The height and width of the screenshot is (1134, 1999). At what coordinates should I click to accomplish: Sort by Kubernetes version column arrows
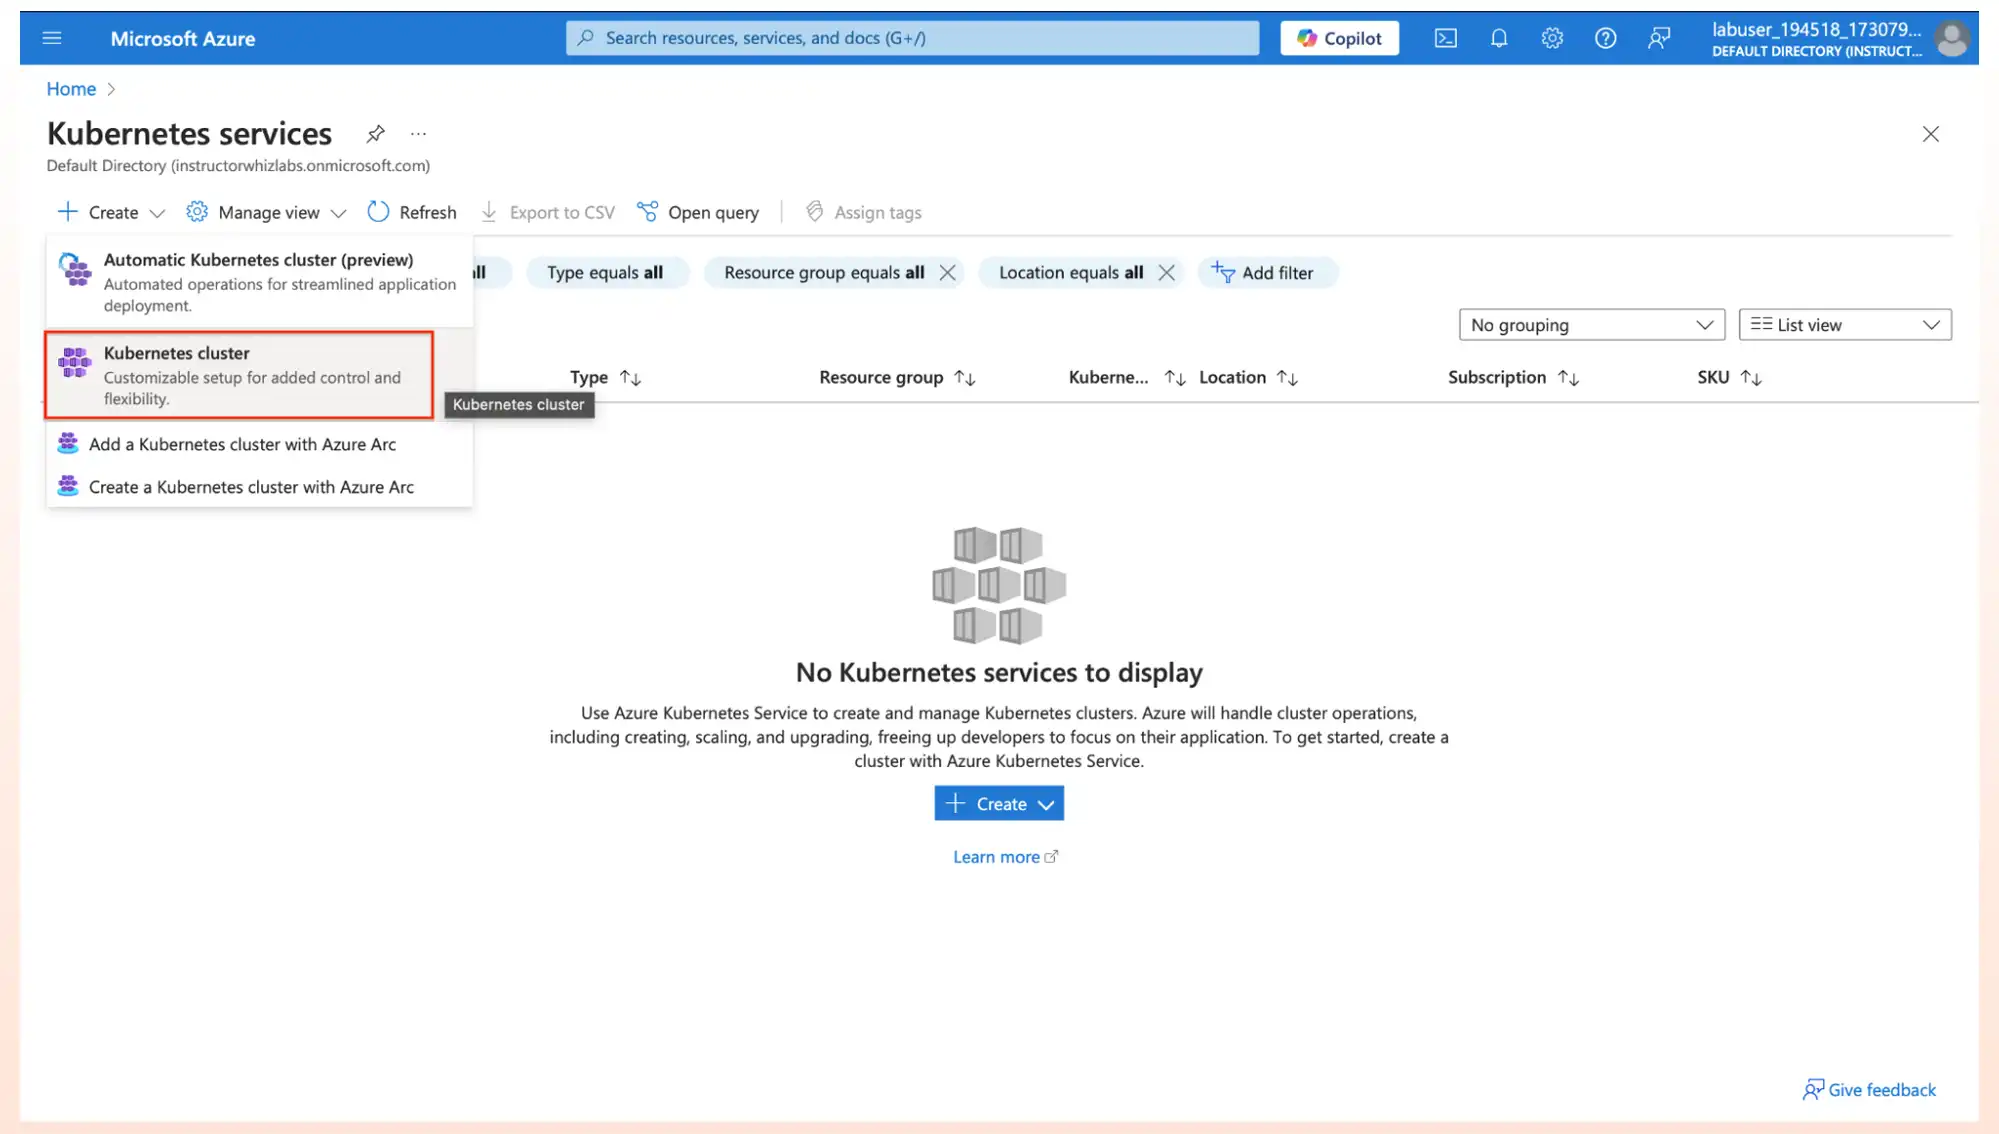[1175, 377]
